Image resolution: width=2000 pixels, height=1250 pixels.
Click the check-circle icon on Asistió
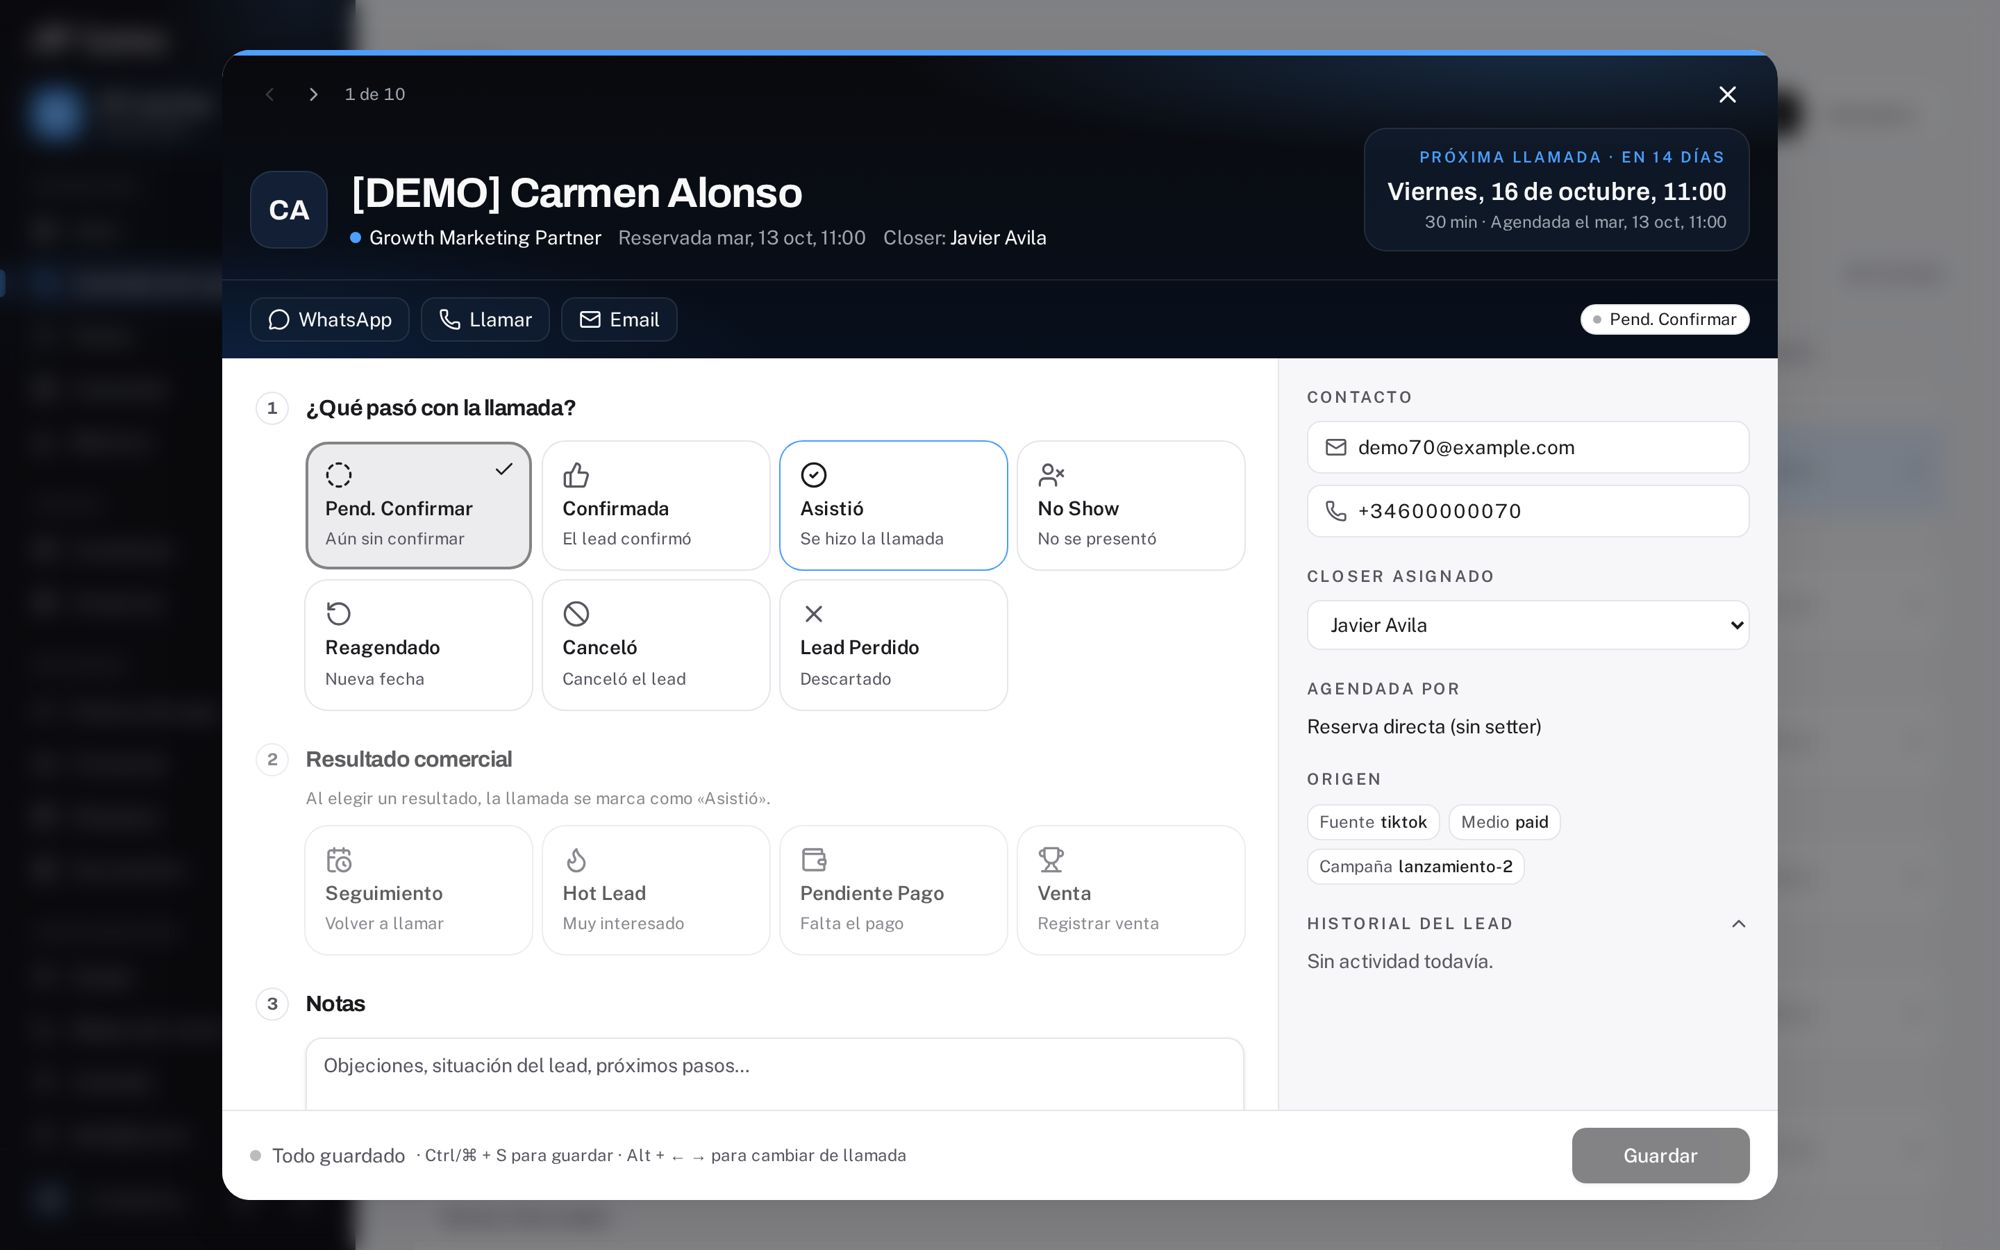[x=814, y=474]
